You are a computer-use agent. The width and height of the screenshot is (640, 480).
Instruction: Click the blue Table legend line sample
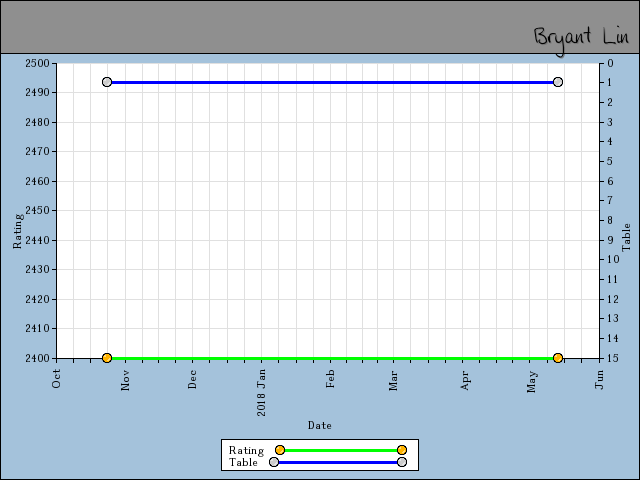338,462
